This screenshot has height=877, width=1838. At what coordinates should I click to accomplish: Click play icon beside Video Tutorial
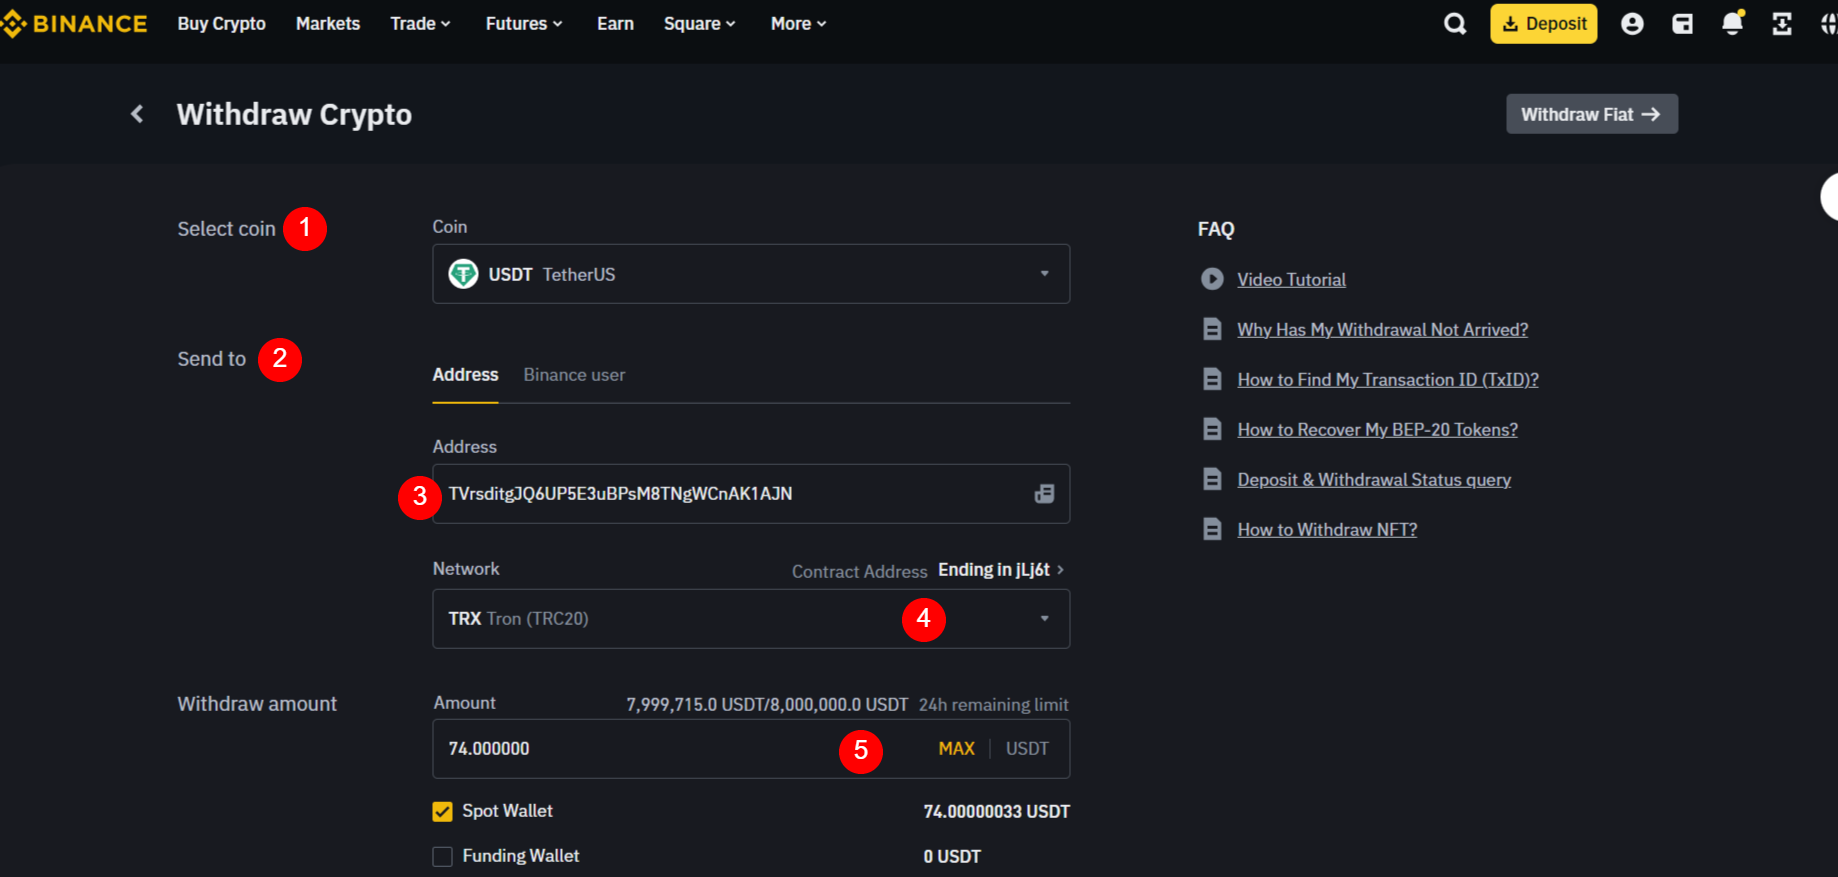pos(1212,279)
